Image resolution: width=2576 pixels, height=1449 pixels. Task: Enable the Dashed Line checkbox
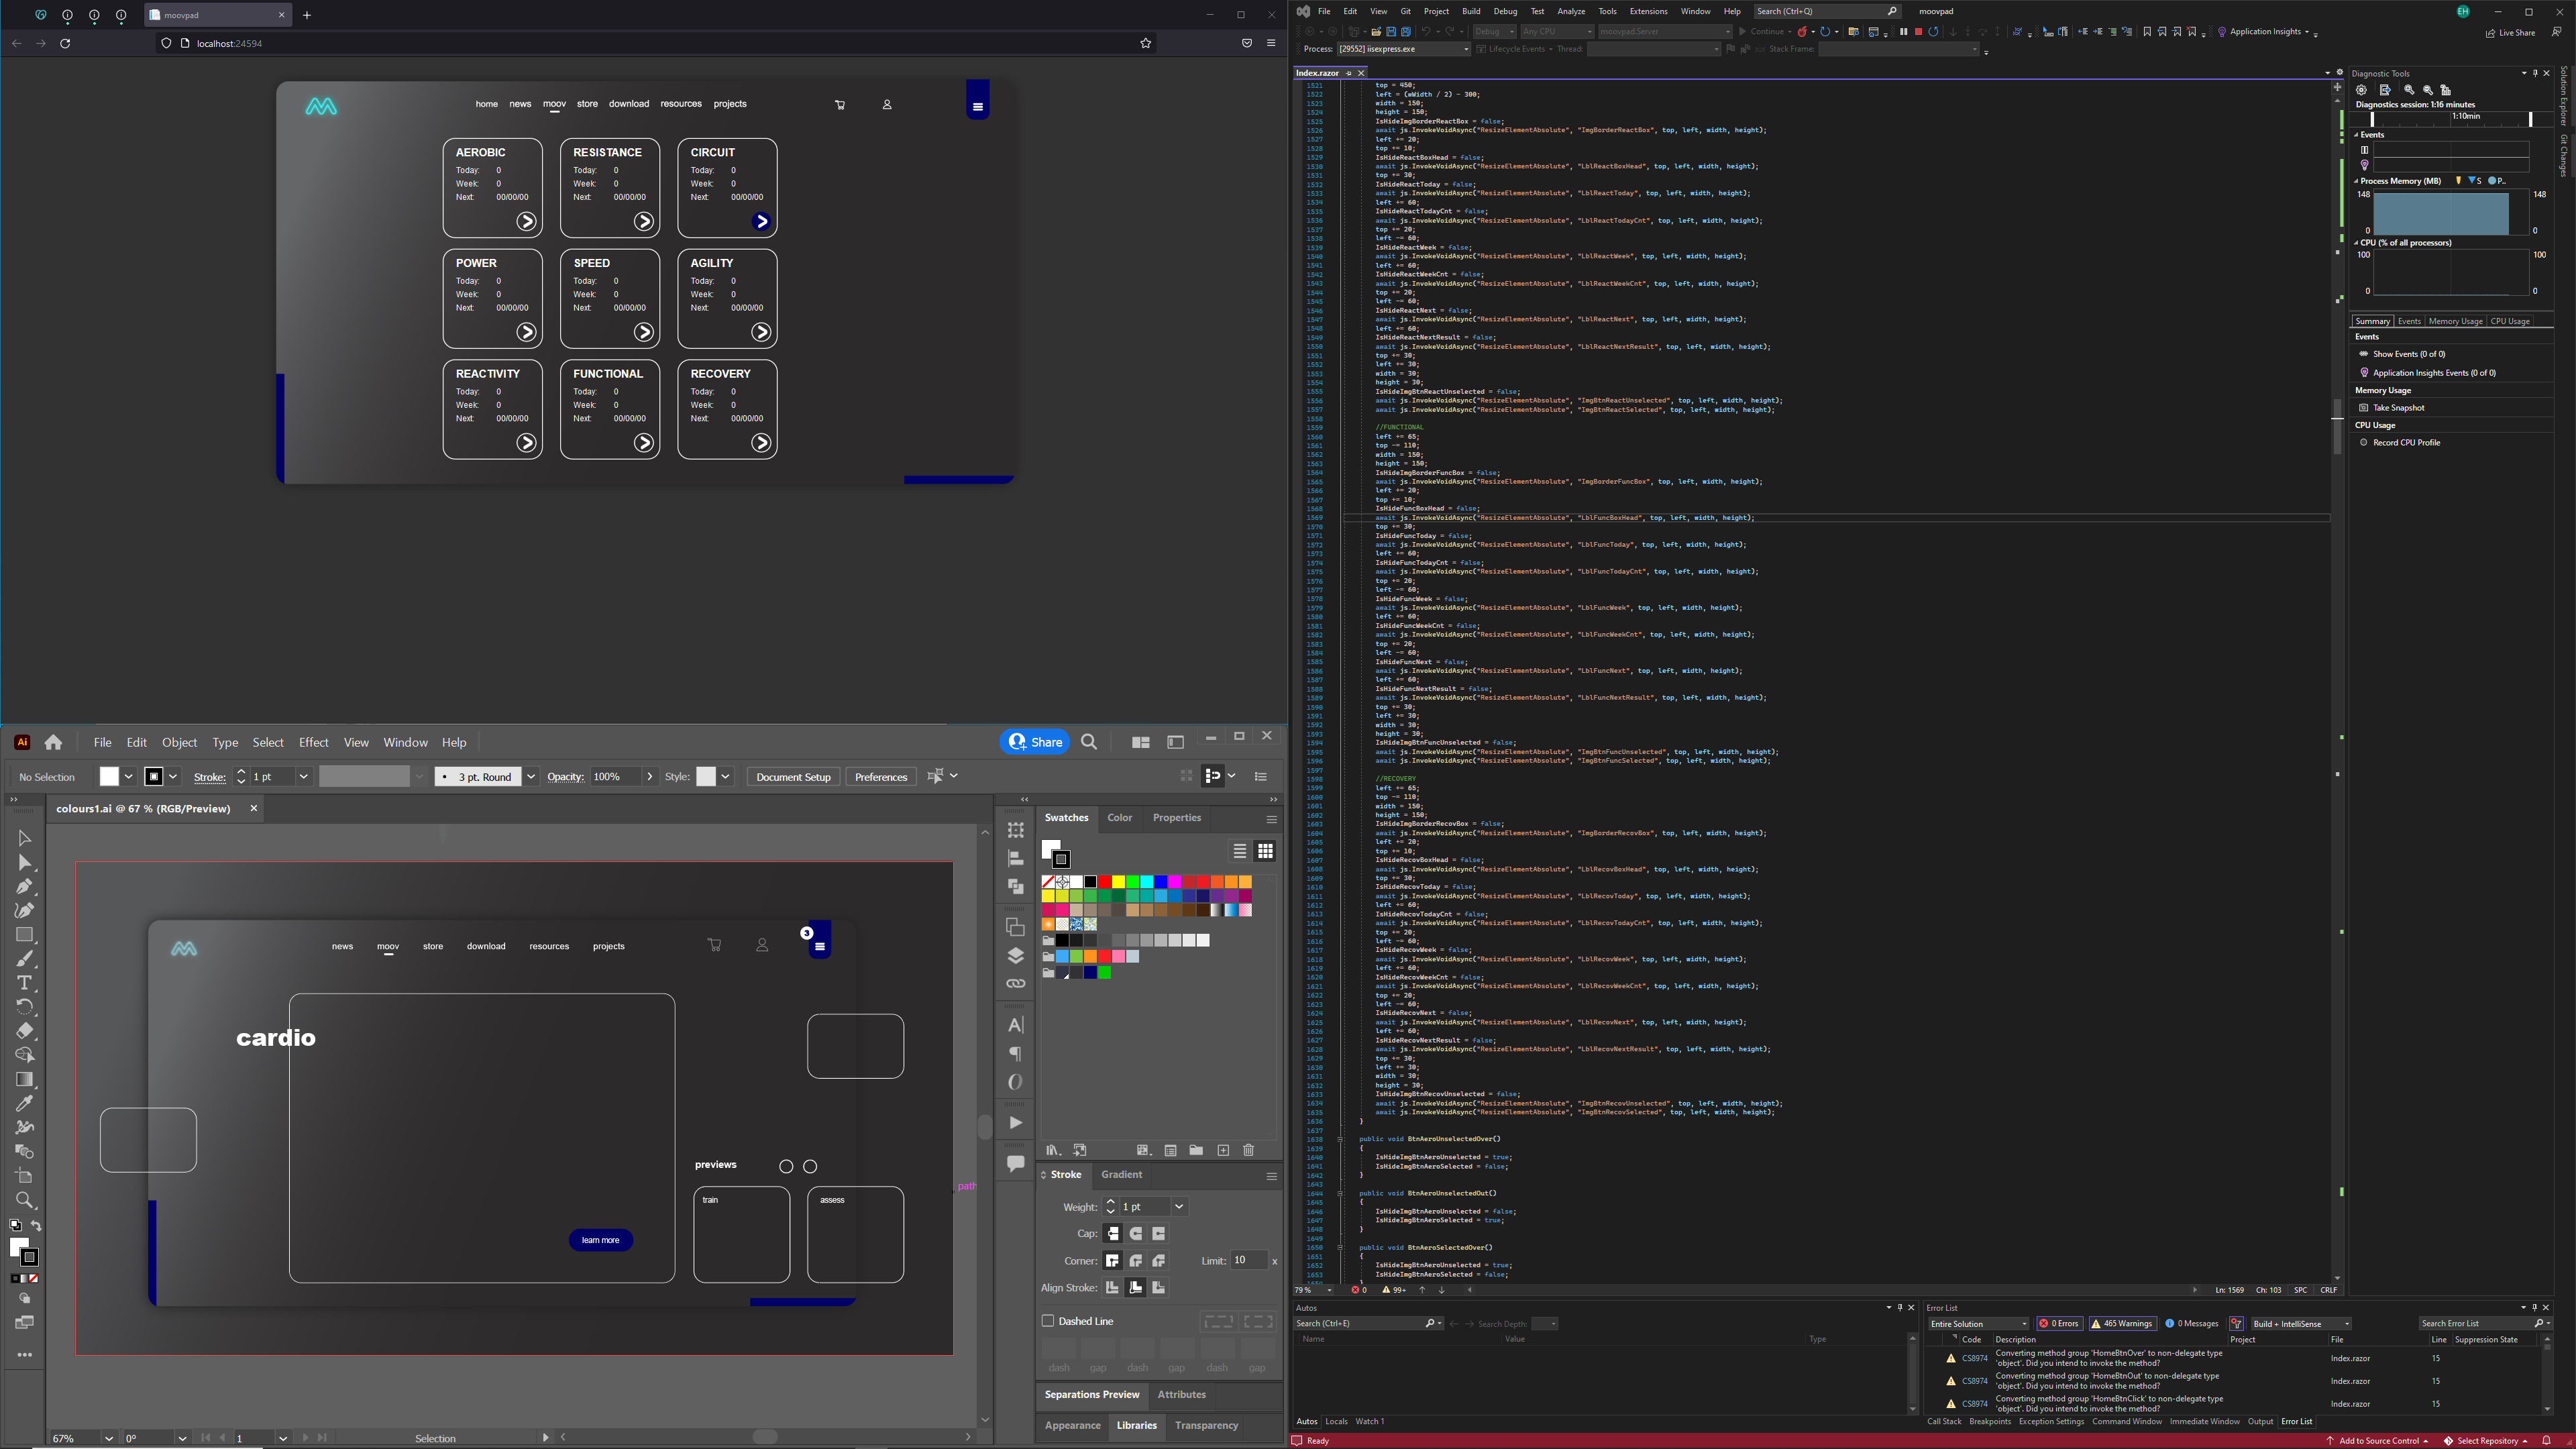[1048, 1321]
